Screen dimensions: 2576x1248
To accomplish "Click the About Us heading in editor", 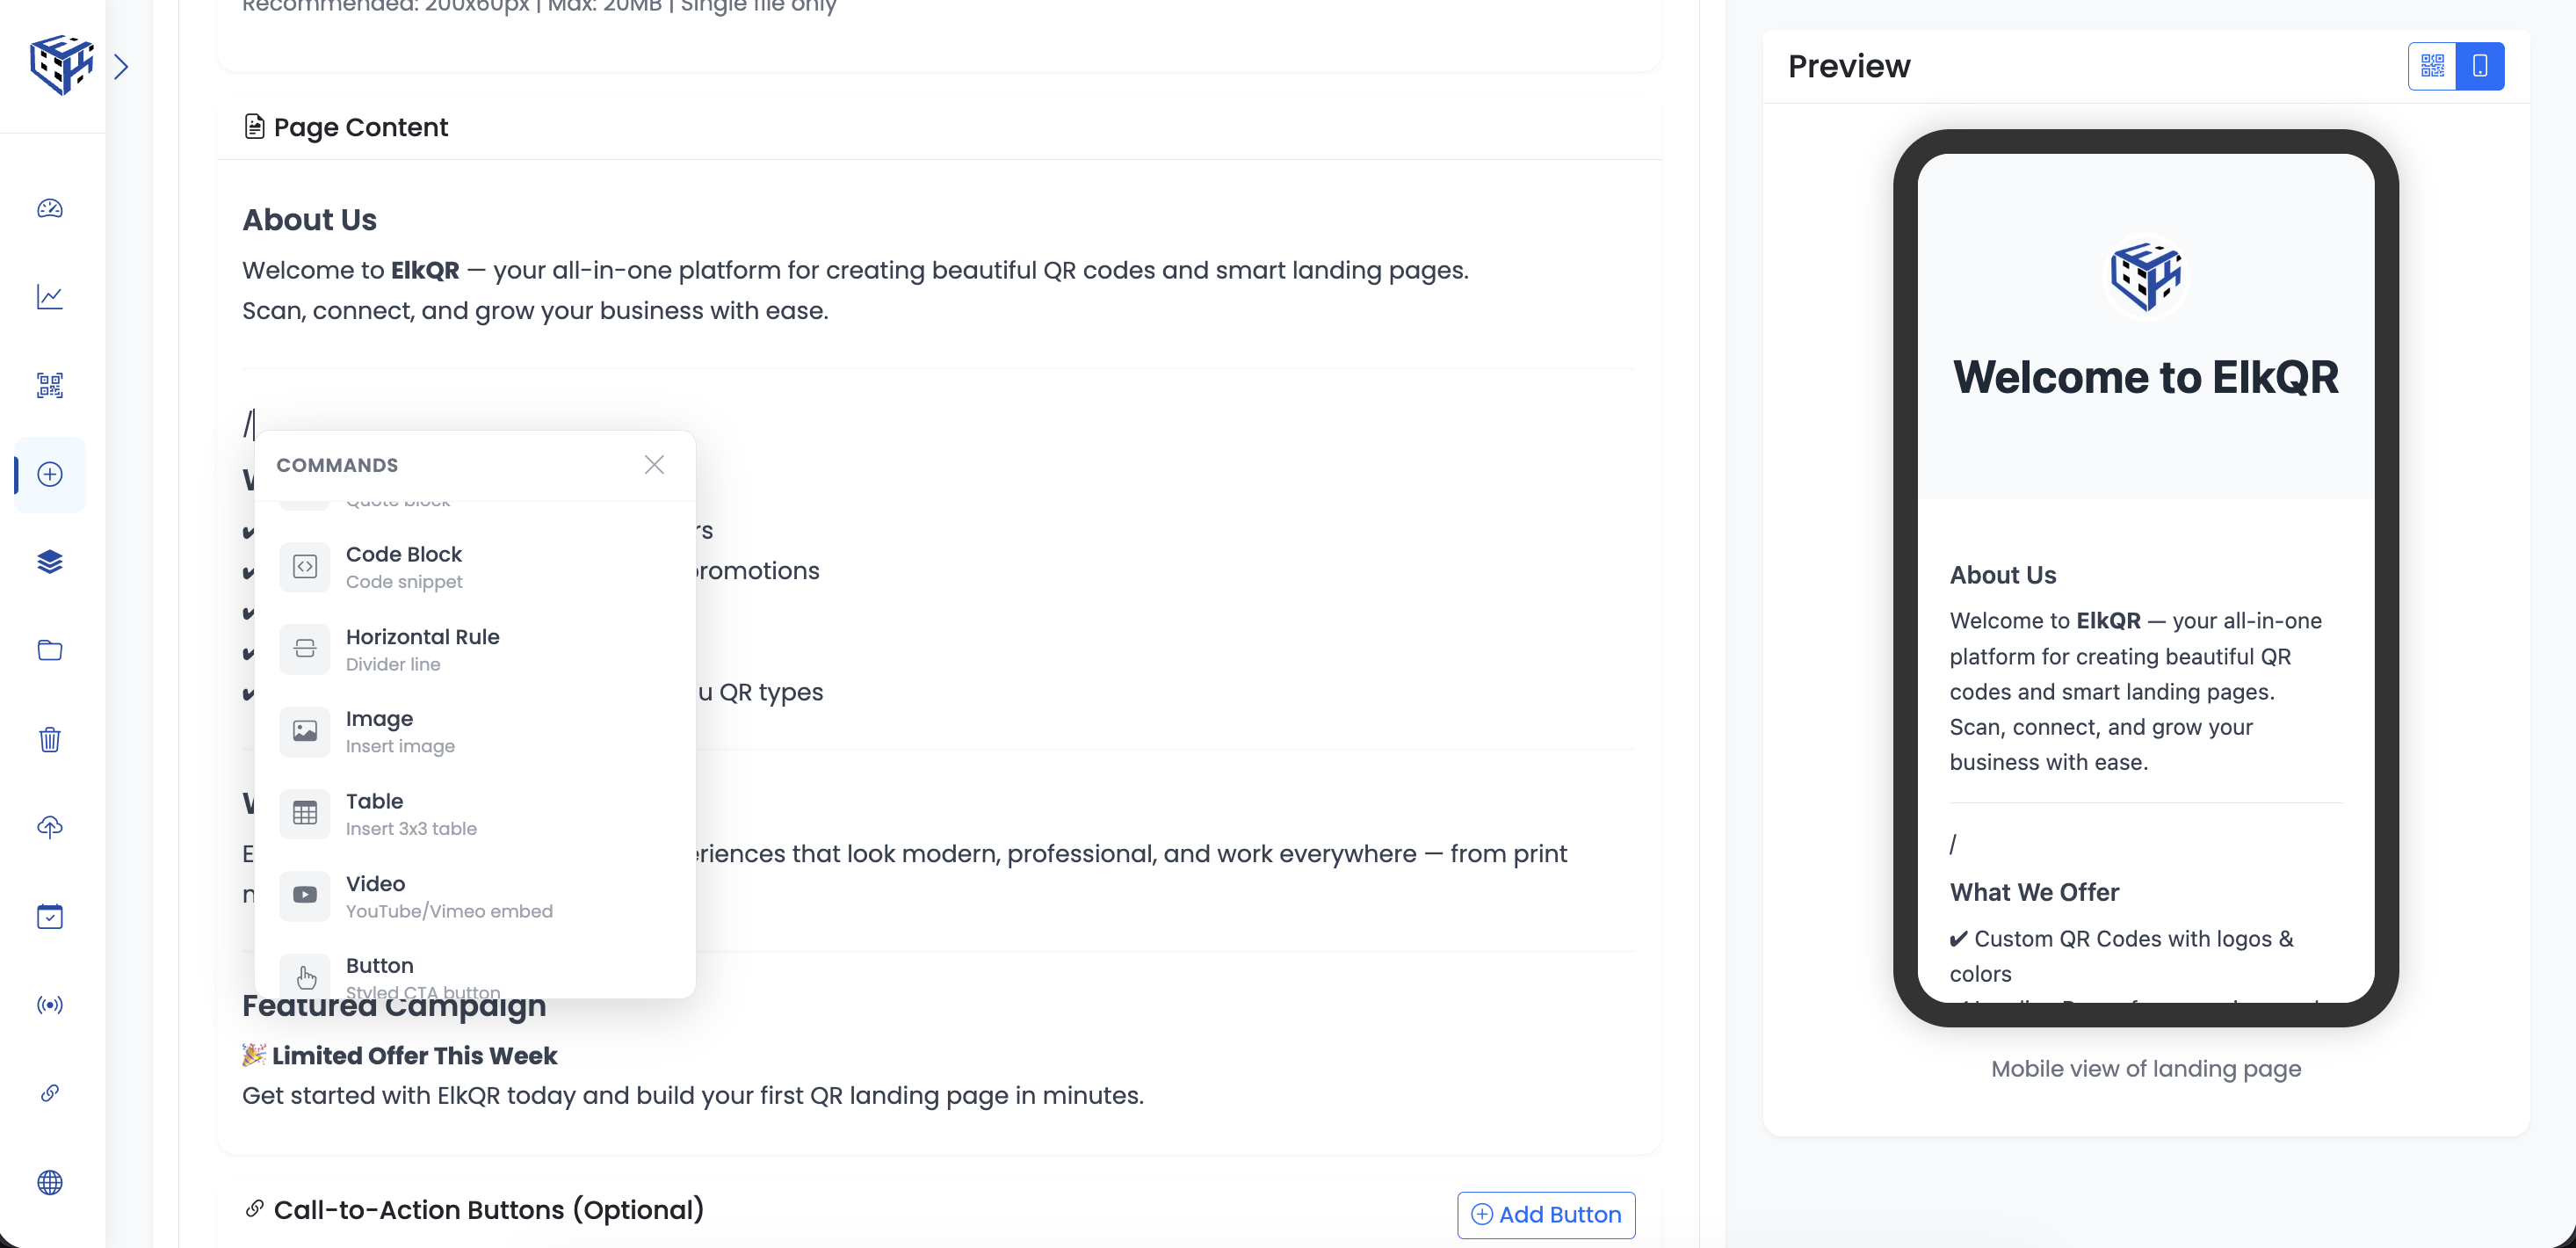I will coord(309,220).
